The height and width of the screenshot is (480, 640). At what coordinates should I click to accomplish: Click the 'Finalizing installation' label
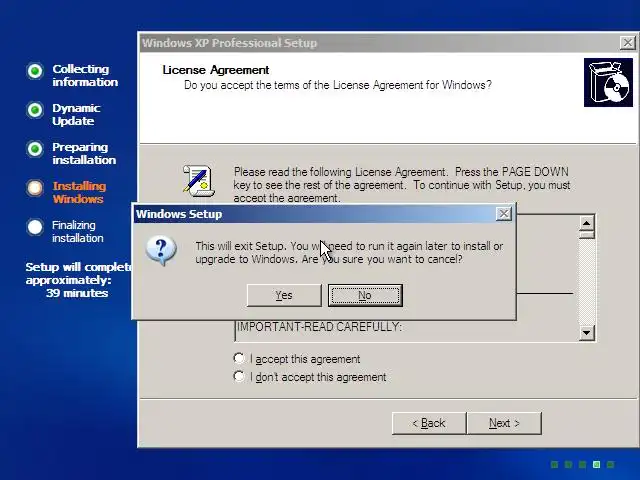(x=78, y=231)
